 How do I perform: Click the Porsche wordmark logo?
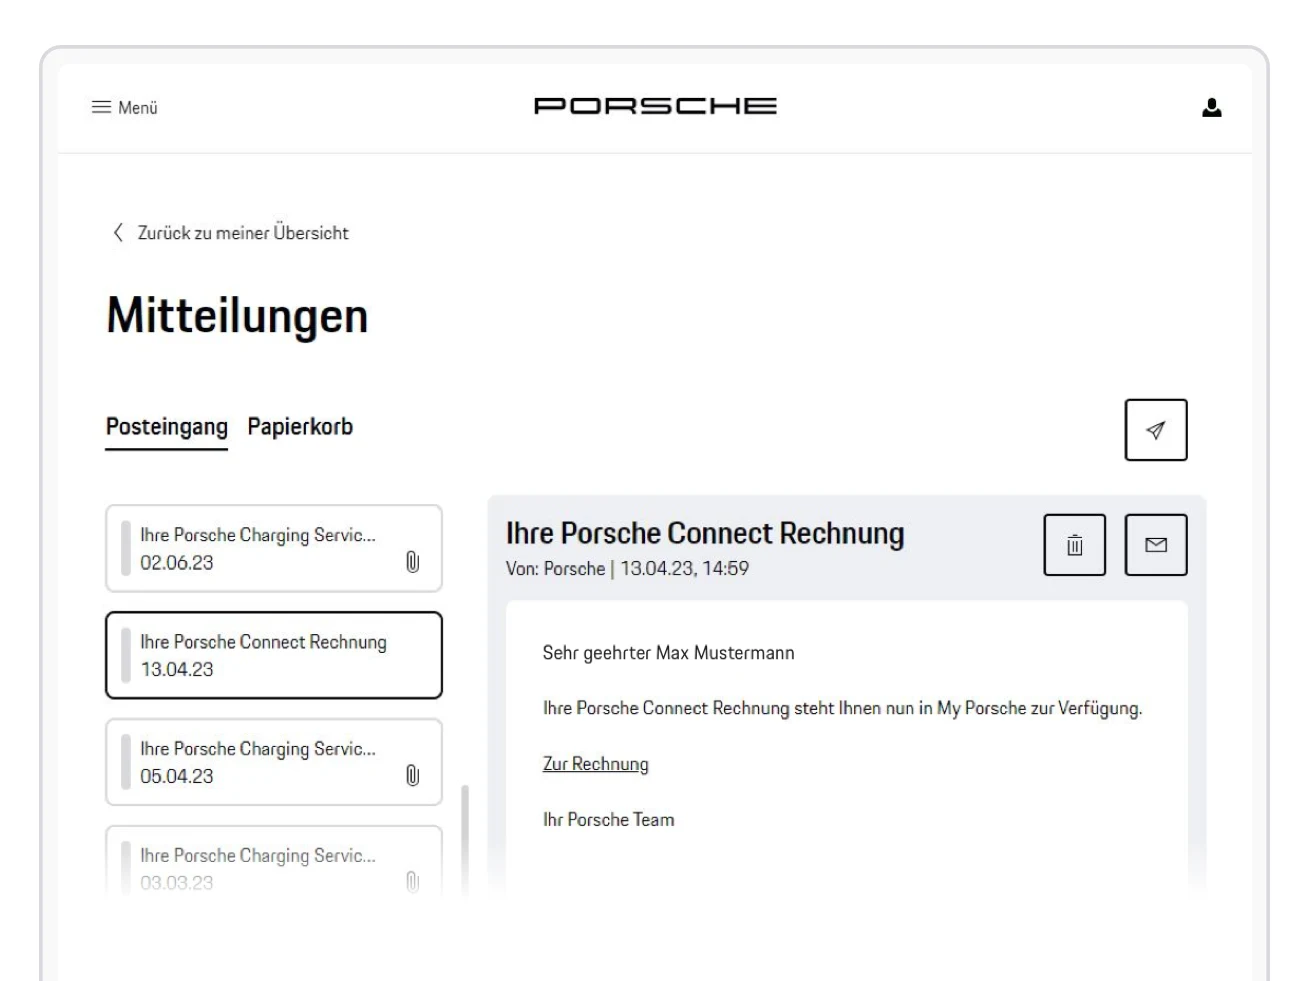pos(654,107)
